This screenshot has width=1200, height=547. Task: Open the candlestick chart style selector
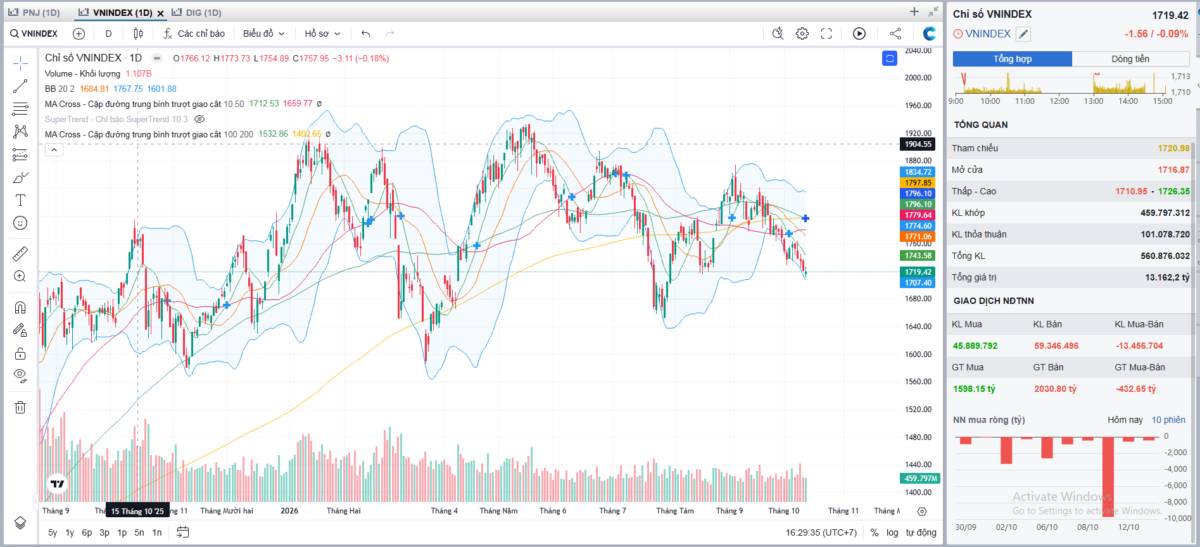pyautogui.click(x=139, y=33)
